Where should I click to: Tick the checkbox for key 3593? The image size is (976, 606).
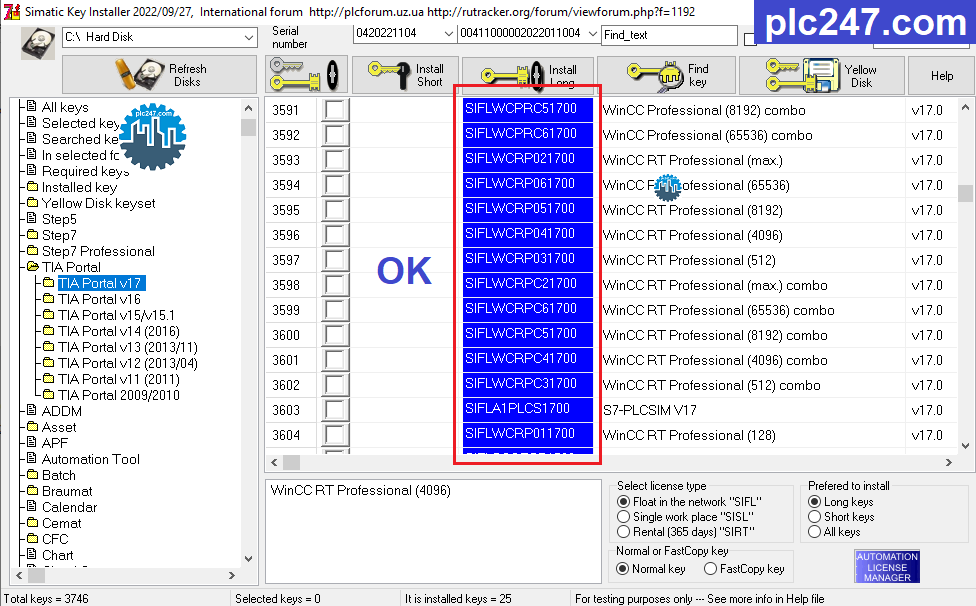[335, 160]
